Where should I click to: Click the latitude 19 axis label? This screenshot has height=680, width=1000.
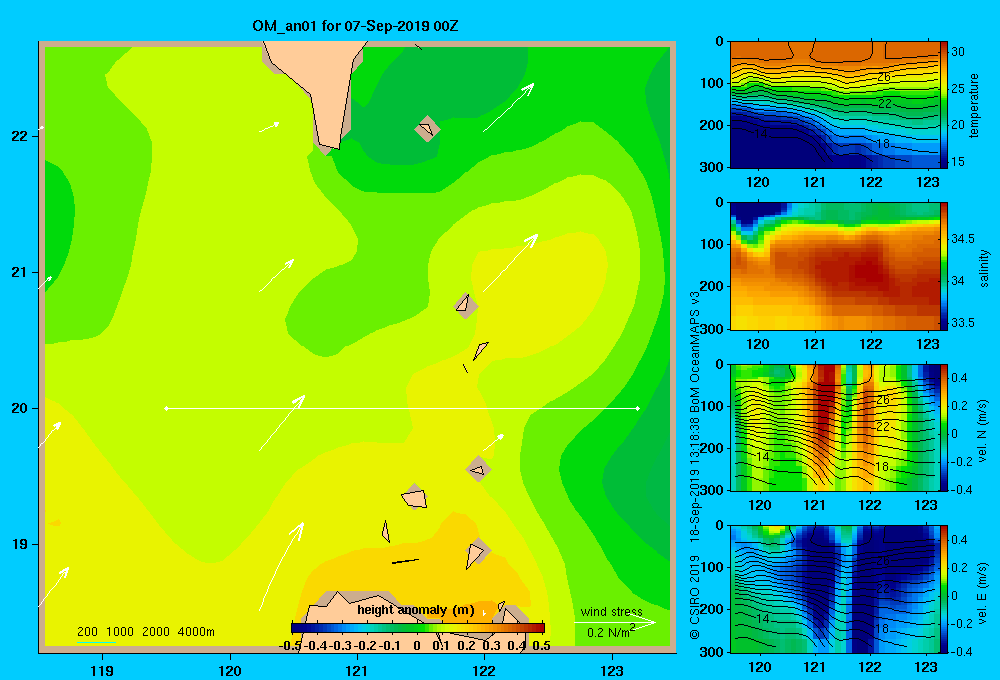coord(20,544)
